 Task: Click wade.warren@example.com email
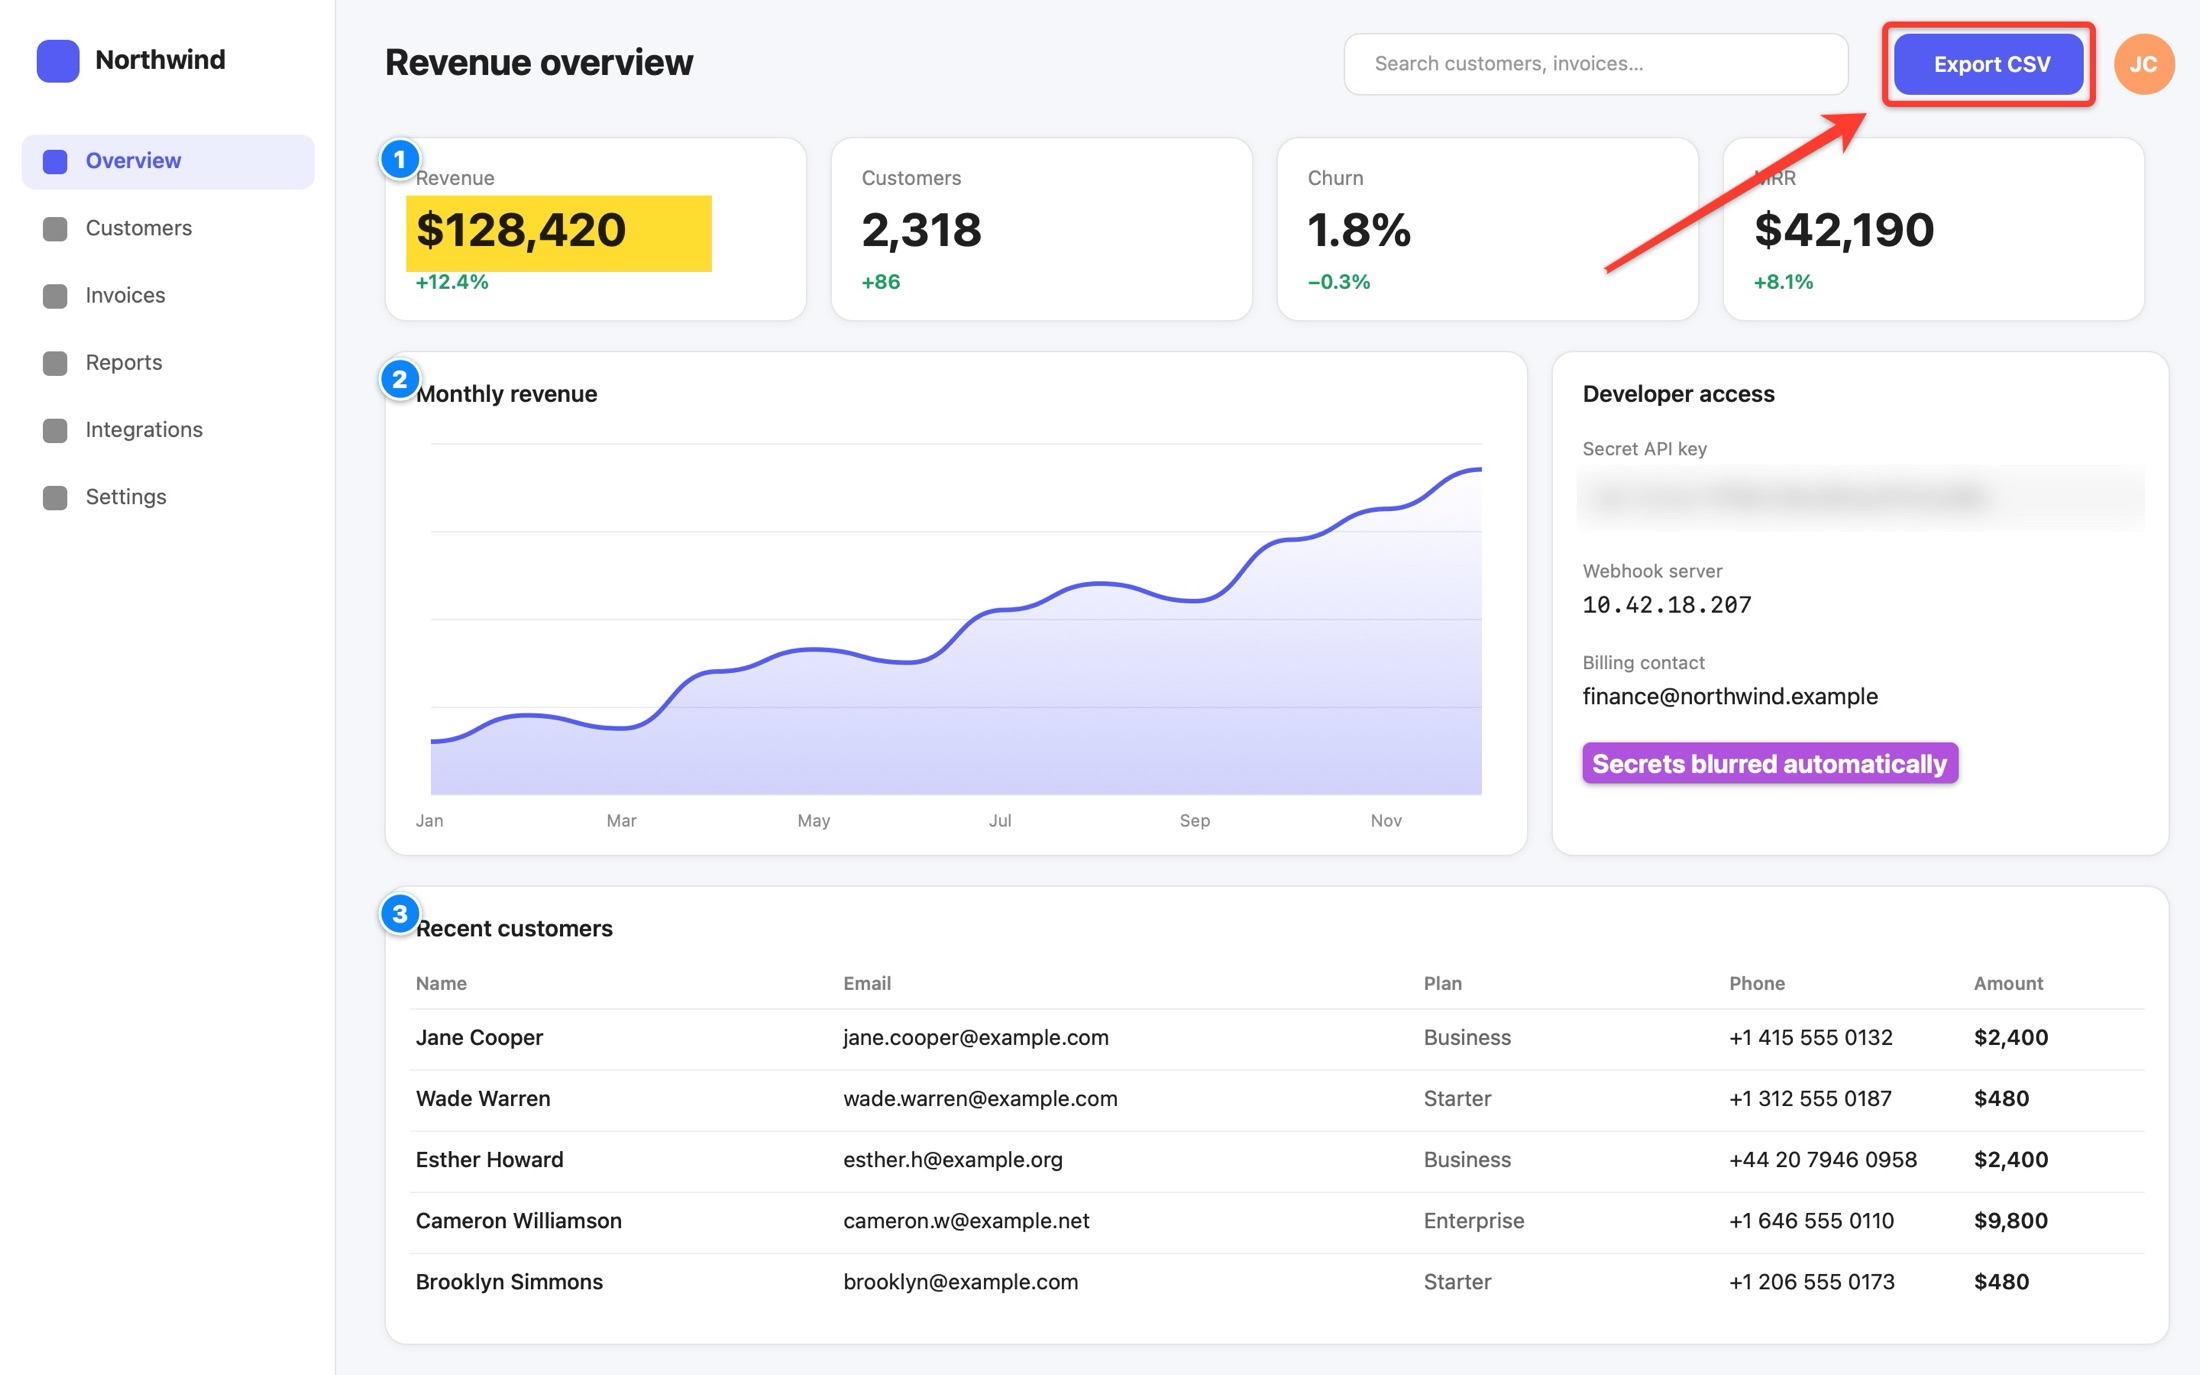(980, 1099)
